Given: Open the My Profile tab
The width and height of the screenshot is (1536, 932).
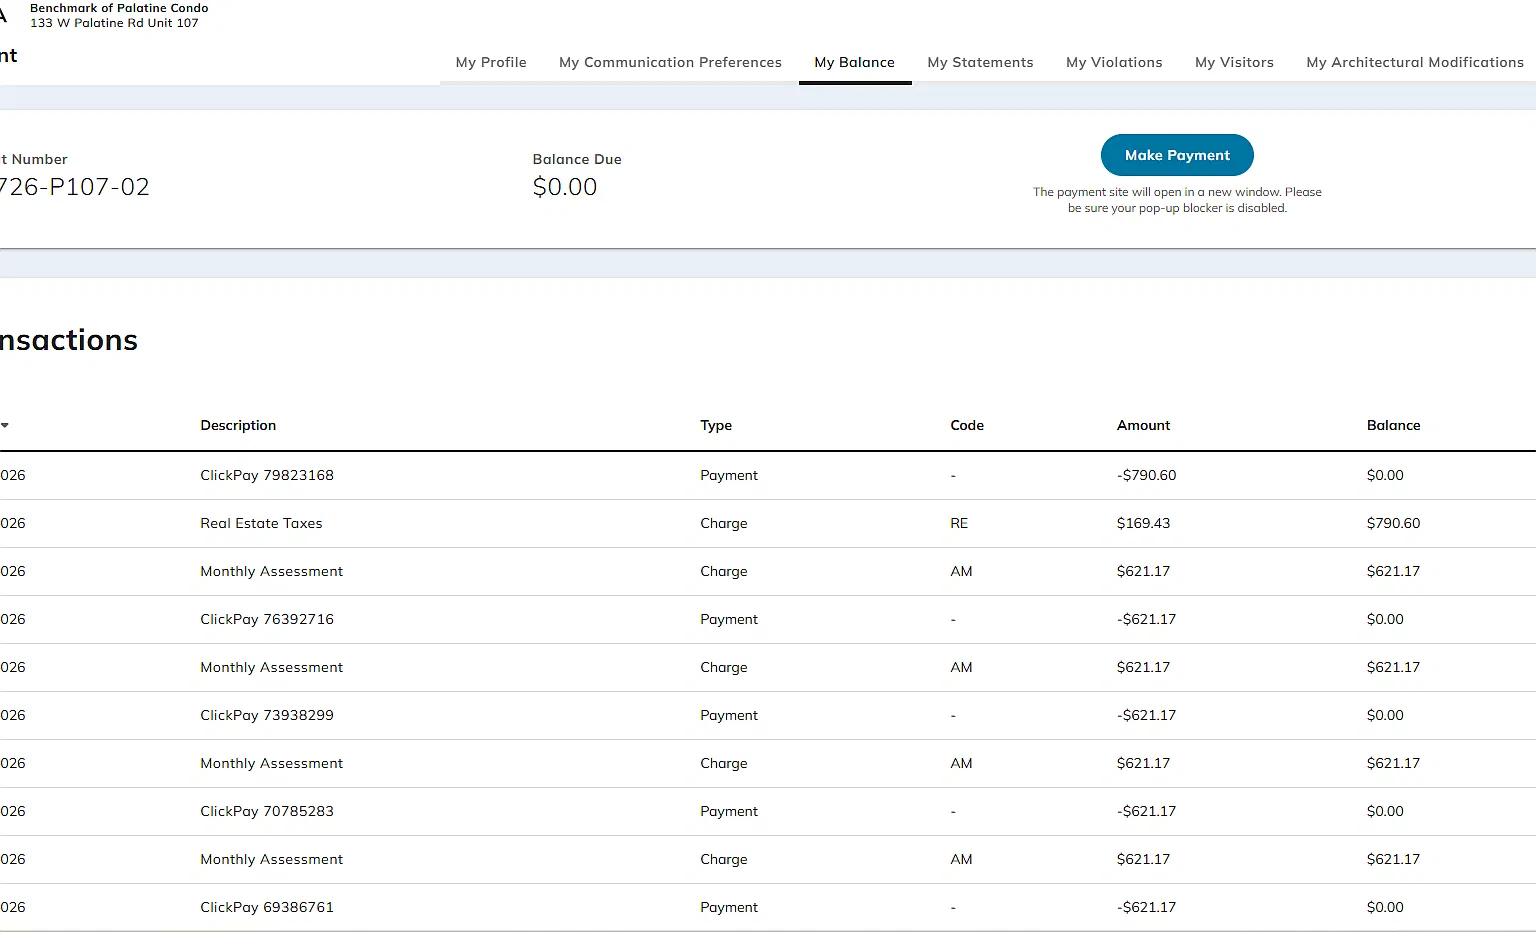Looking at the screenshot, I should coord(491,62).
